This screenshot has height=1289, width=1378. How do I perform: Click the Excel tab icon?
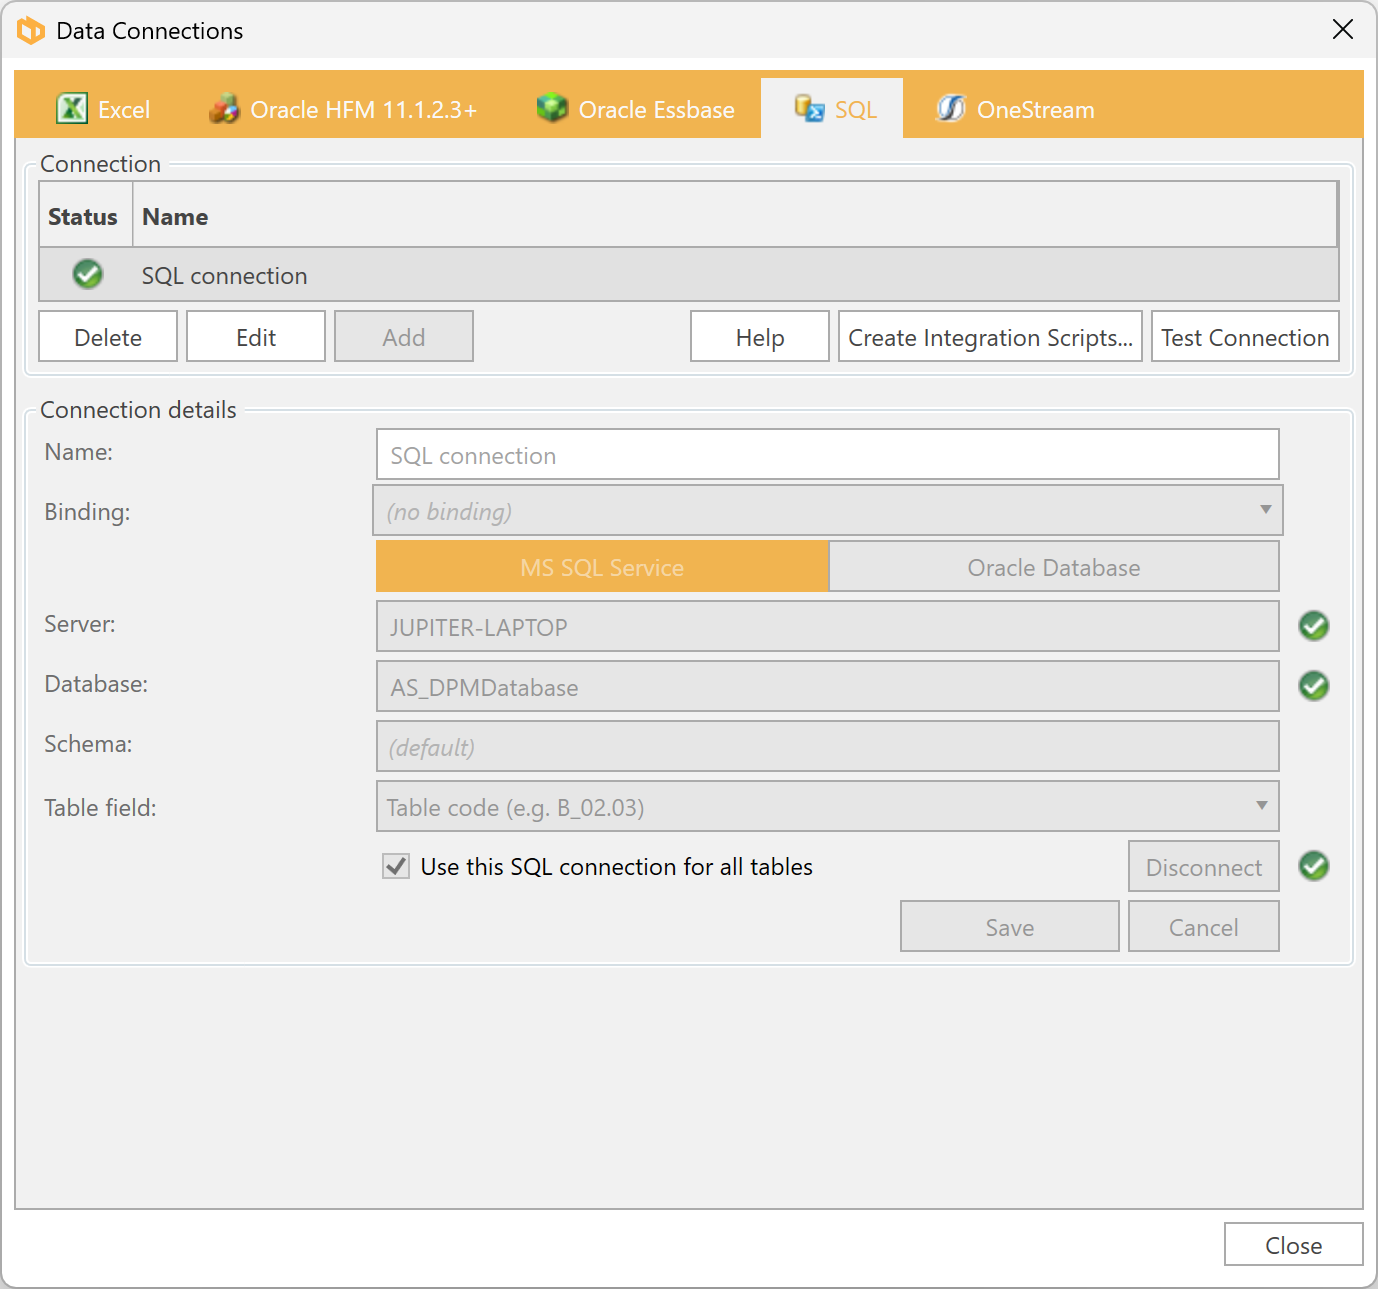pyautogui.click(x=72, y=108)
